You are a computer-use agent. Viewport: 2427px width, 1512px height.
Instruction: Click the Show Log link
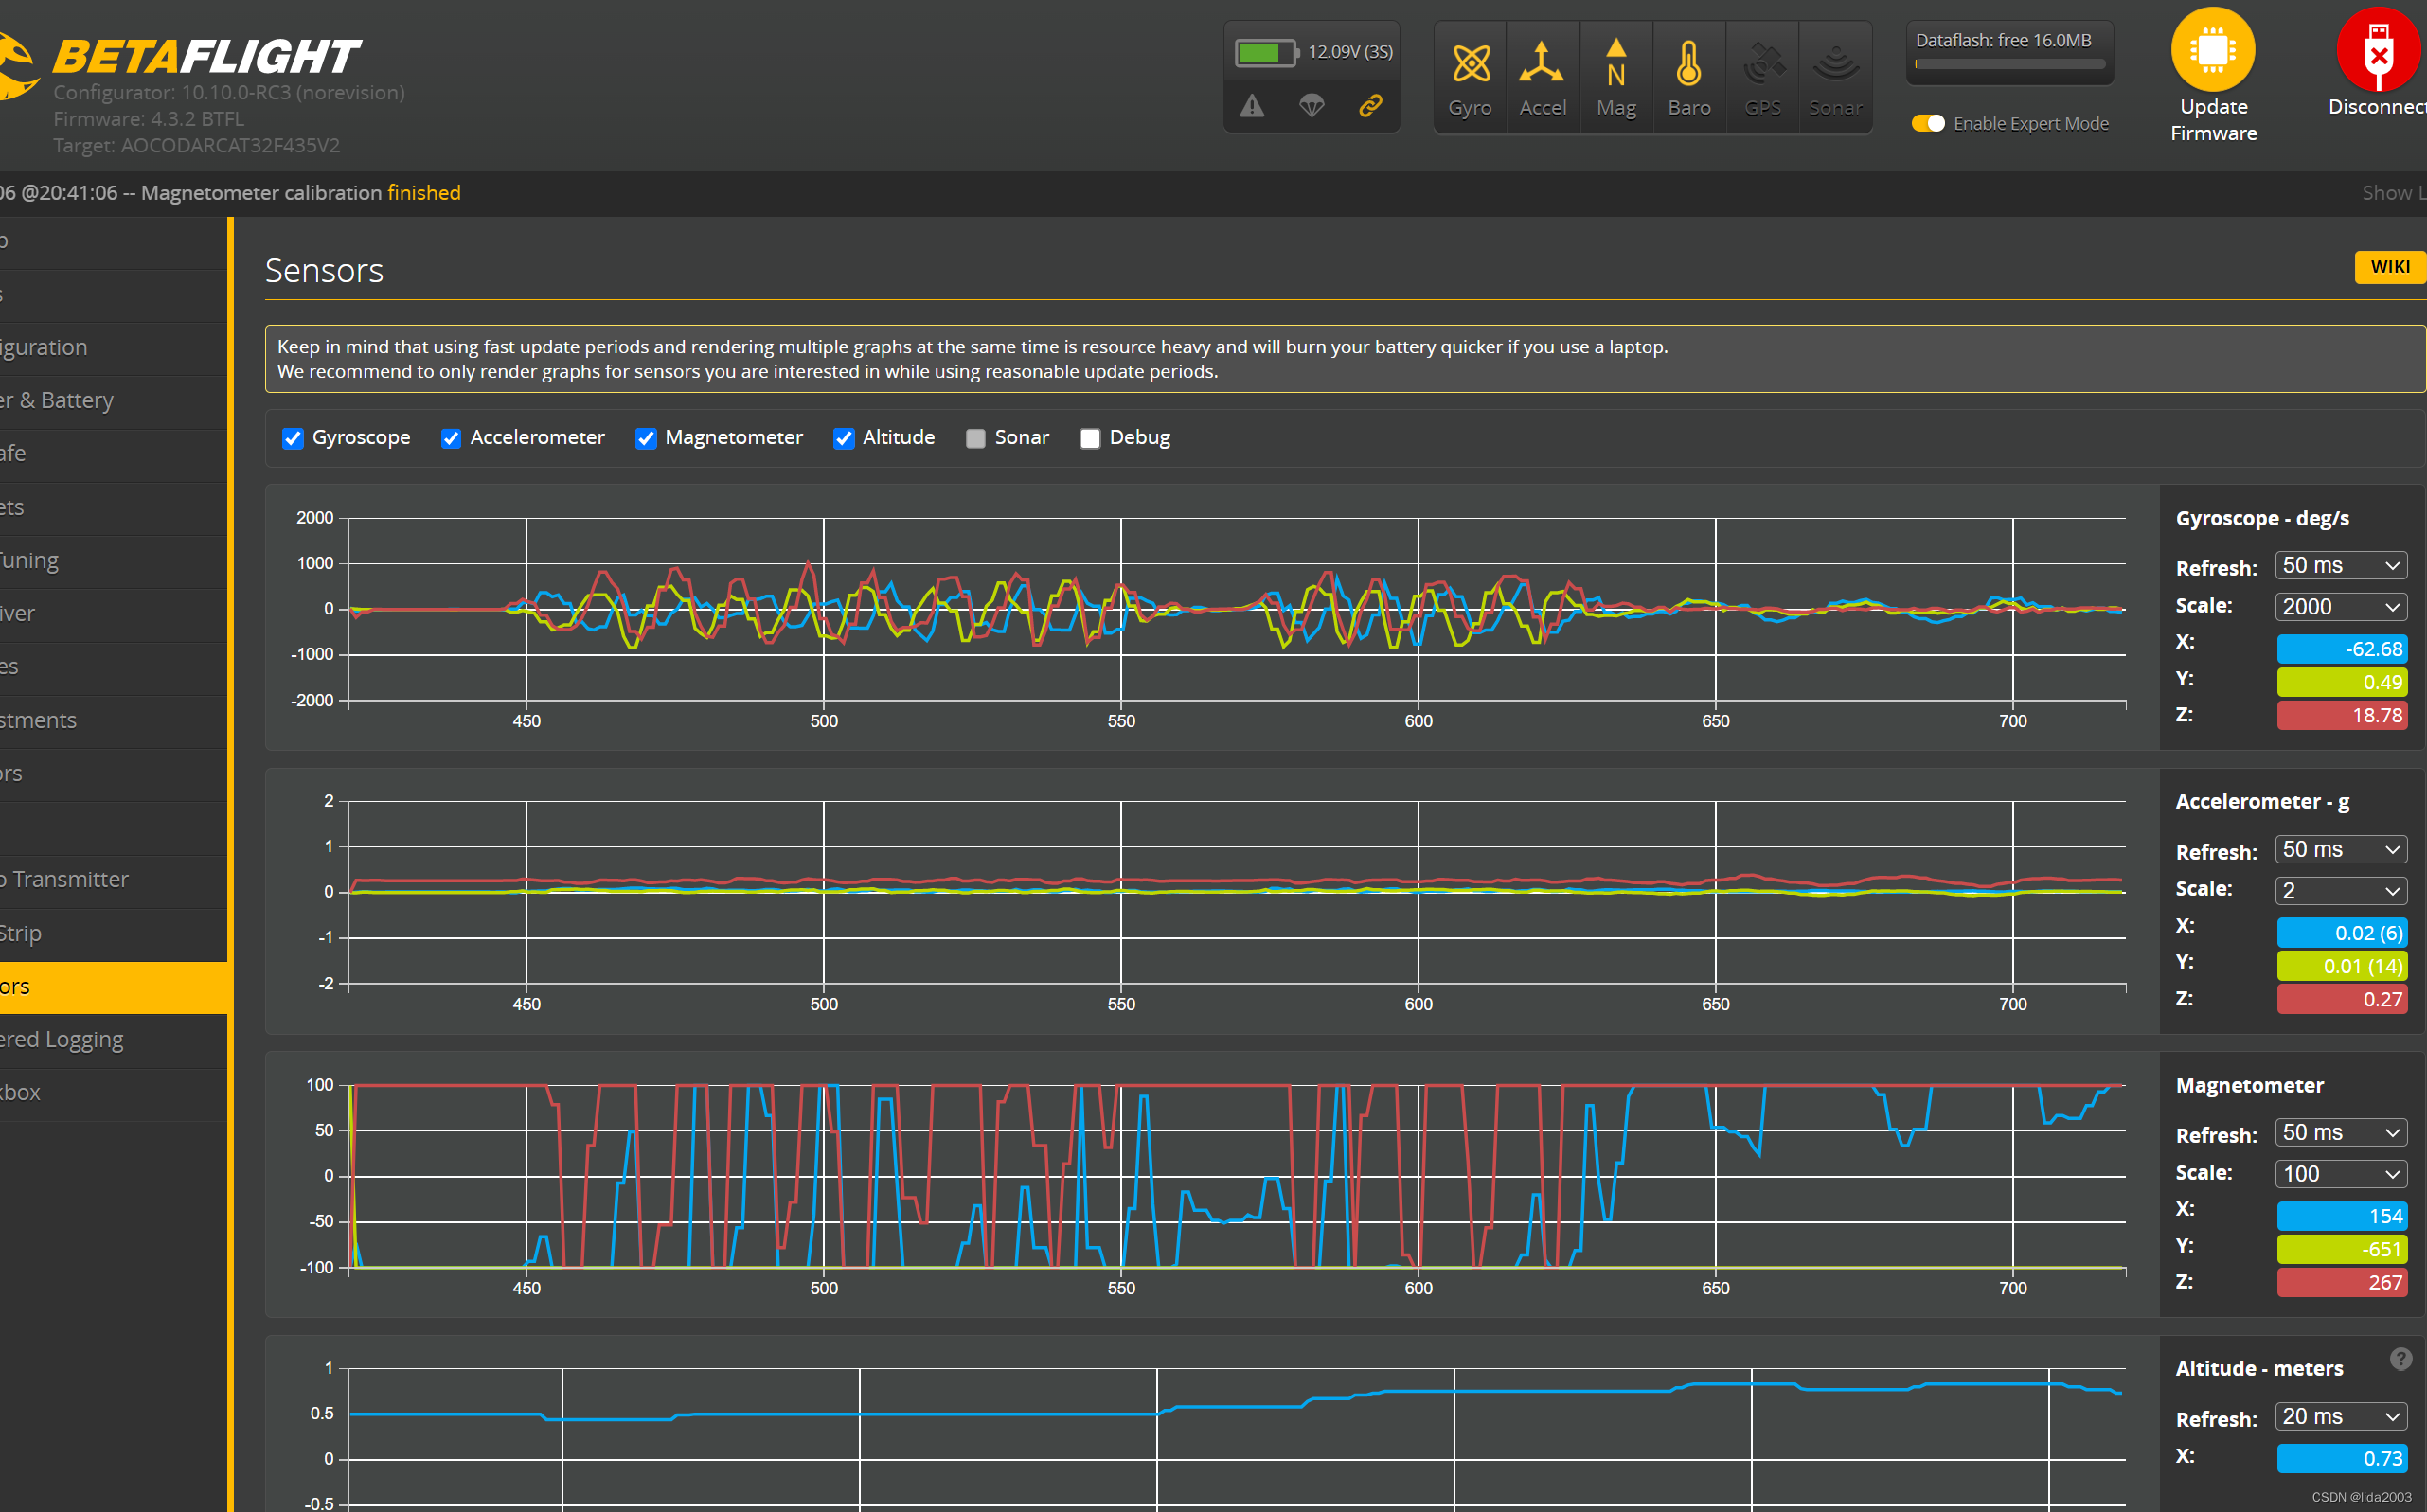tap(2394, 193)
